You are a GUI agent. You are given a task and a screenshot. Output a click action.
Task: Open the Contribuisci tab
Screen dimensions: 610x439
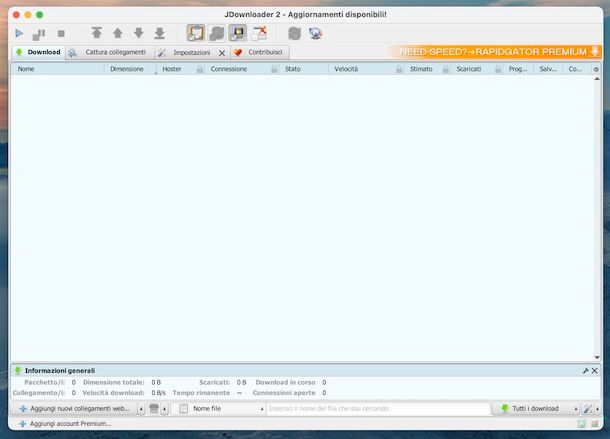click(x=259, y=53)
